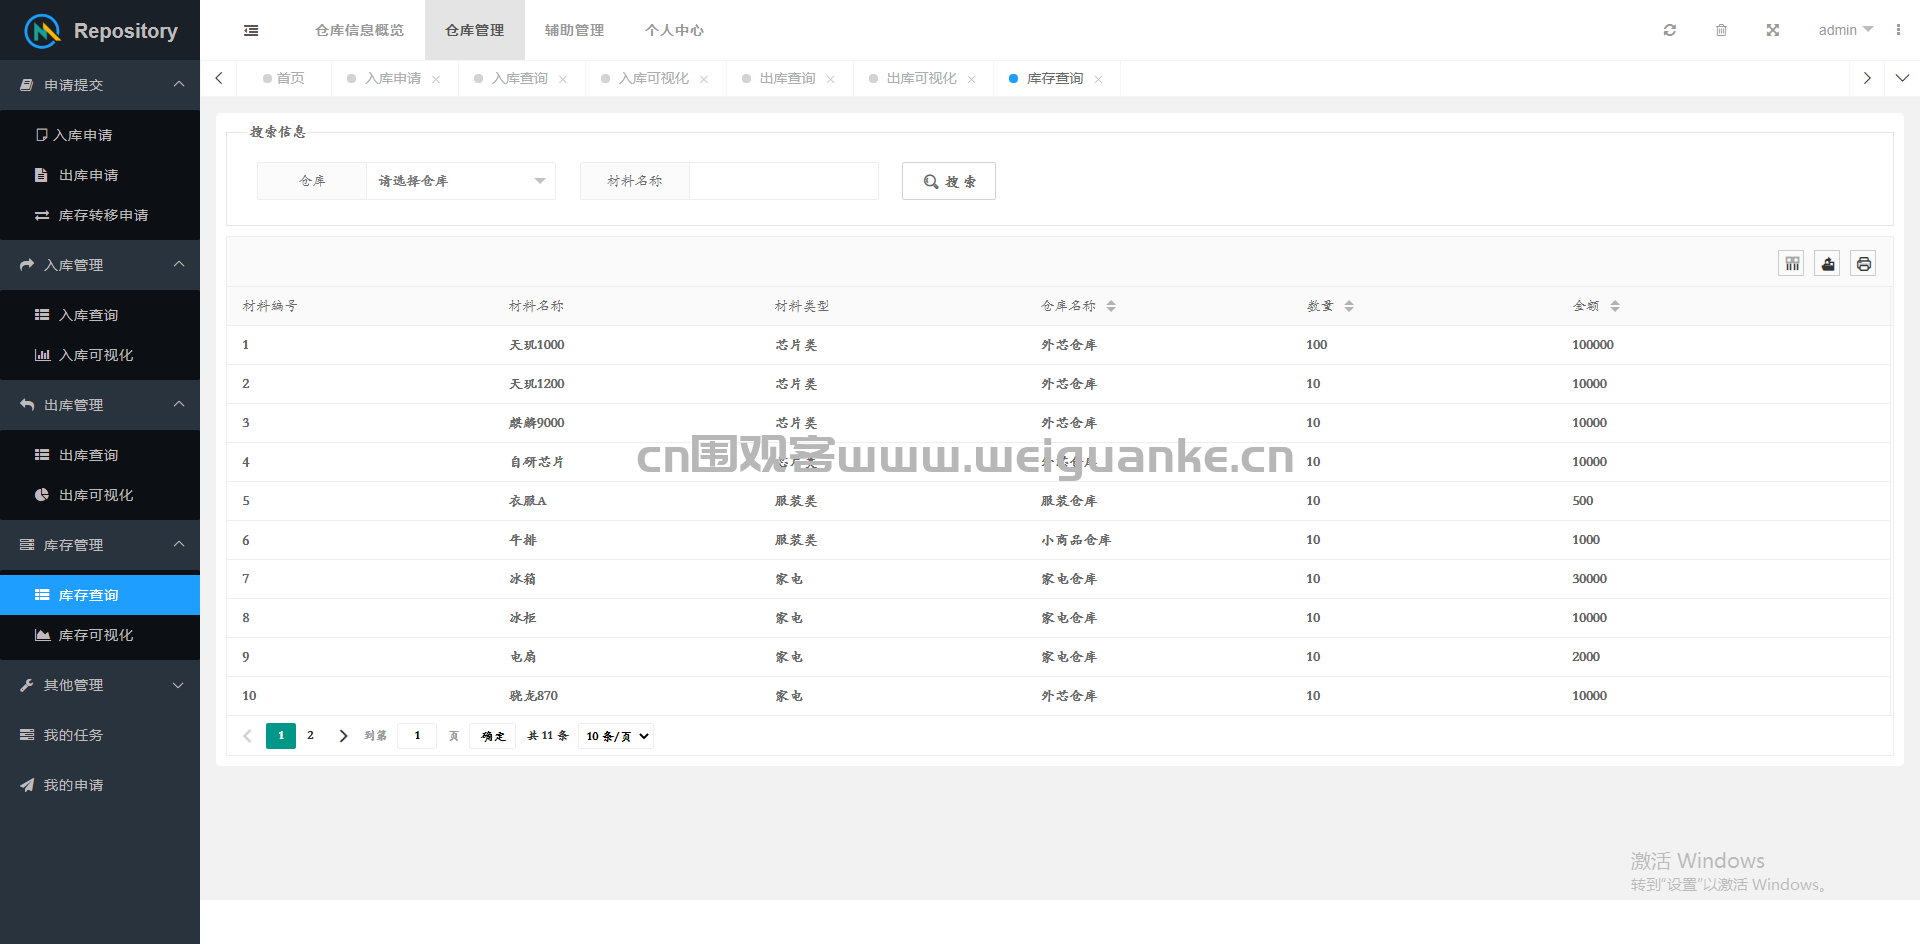Open the 10 条/页 page size dropdown
Image resolution: width=1920 pixels, height=944 pixels.
(x=616, y=736)
